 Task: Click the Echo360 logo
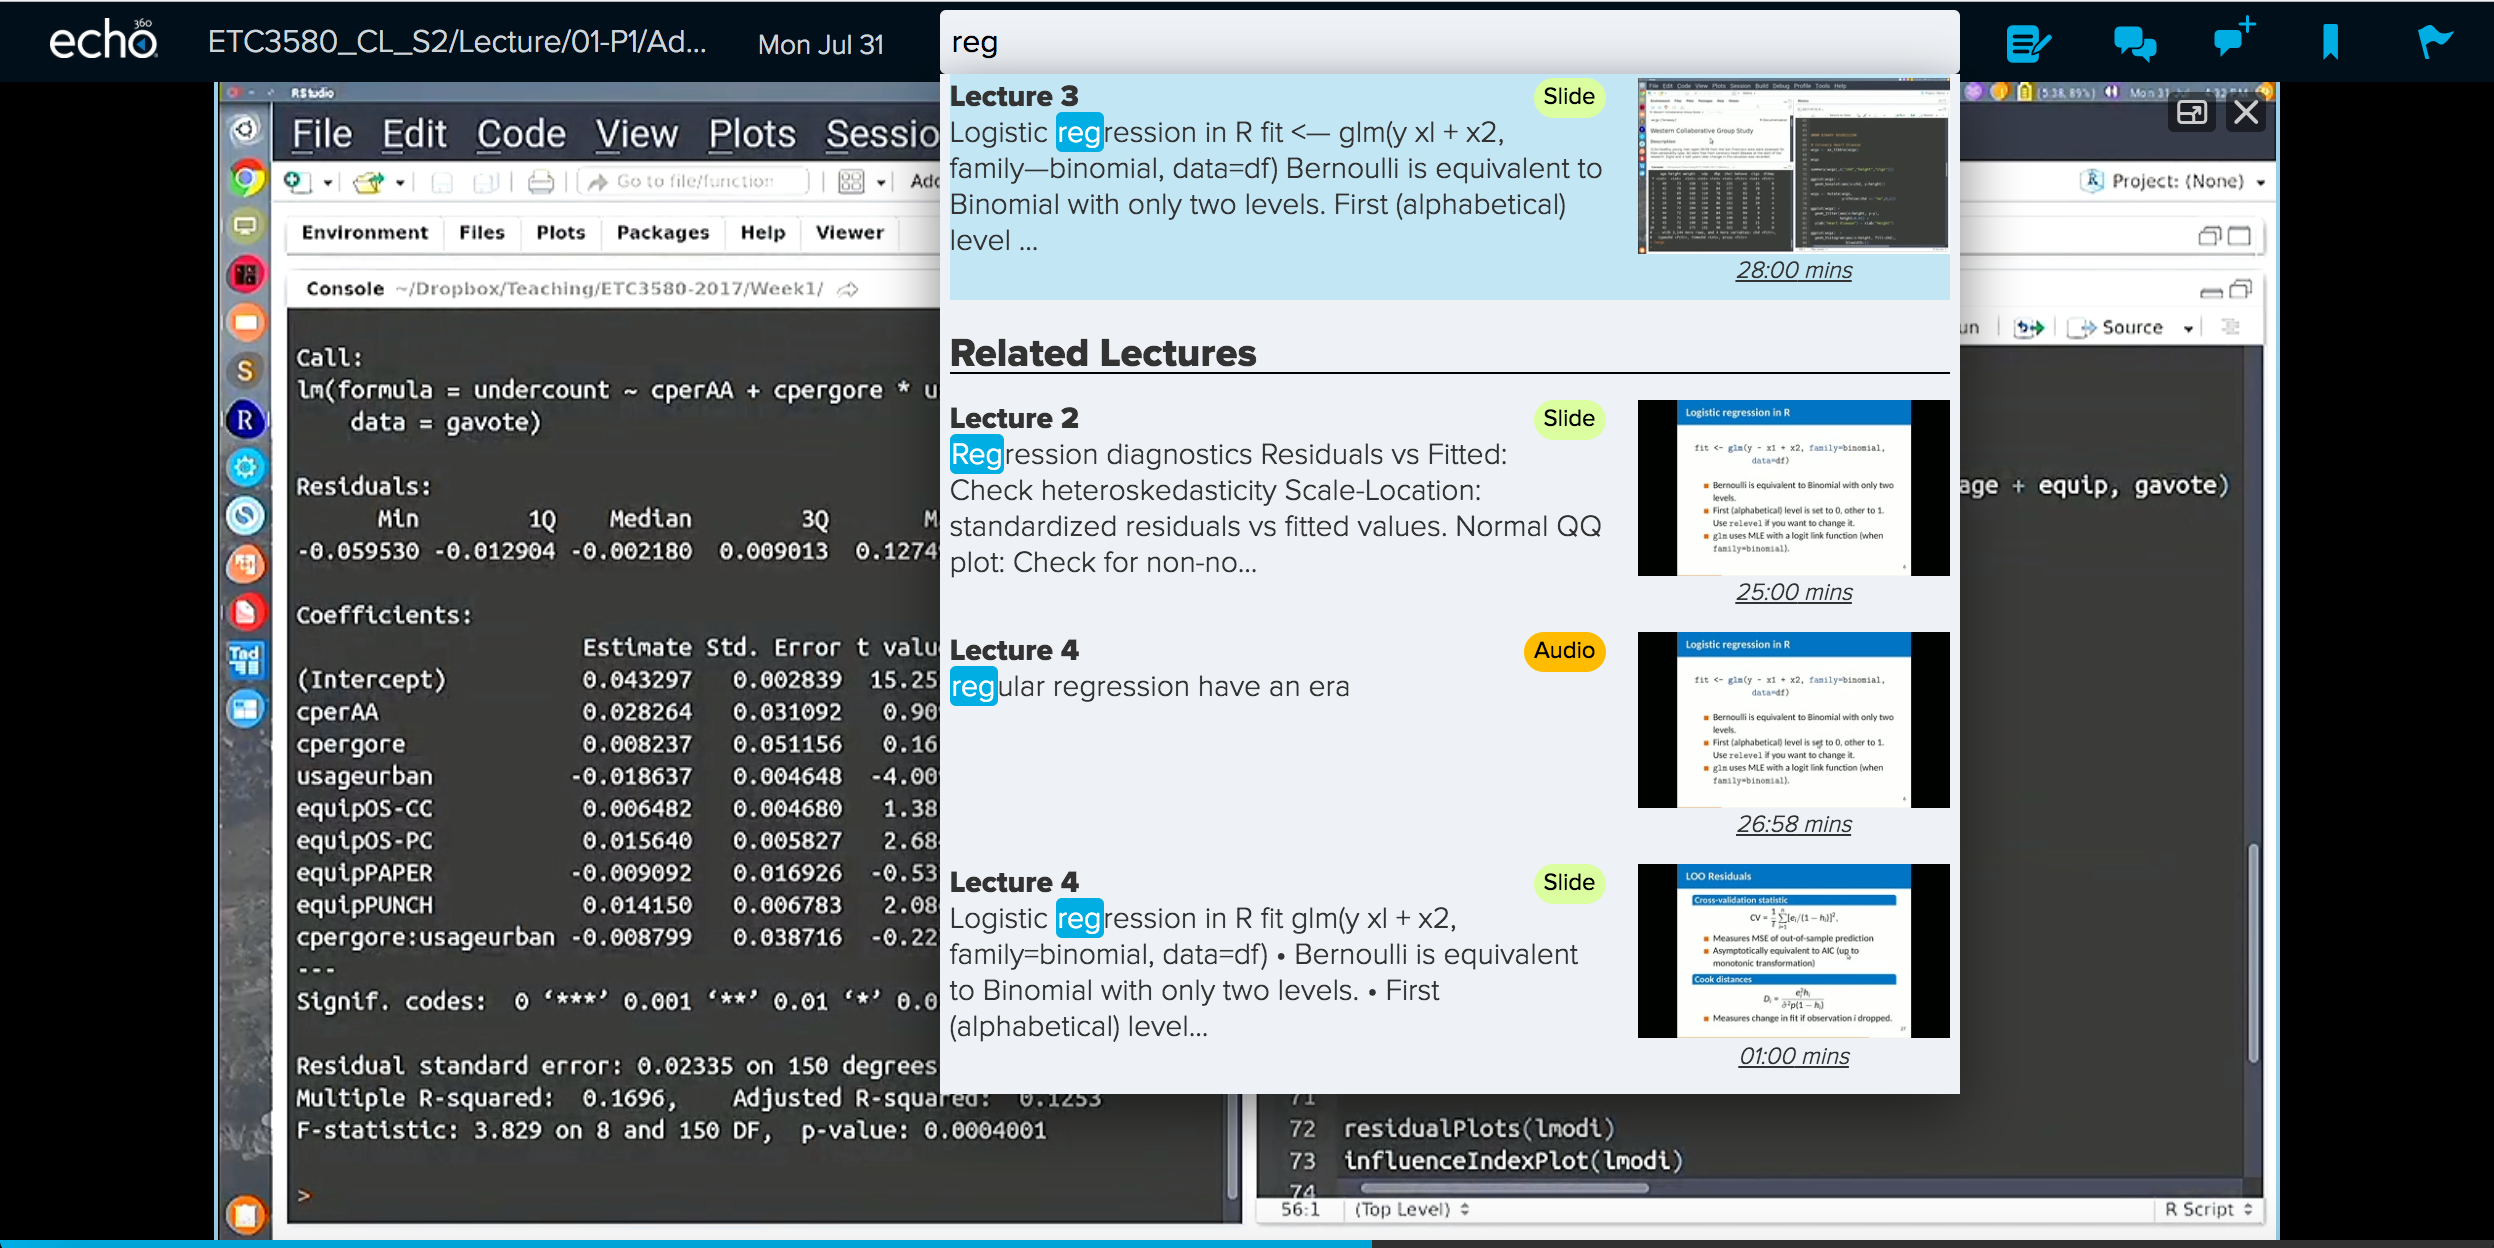[103, 40]
